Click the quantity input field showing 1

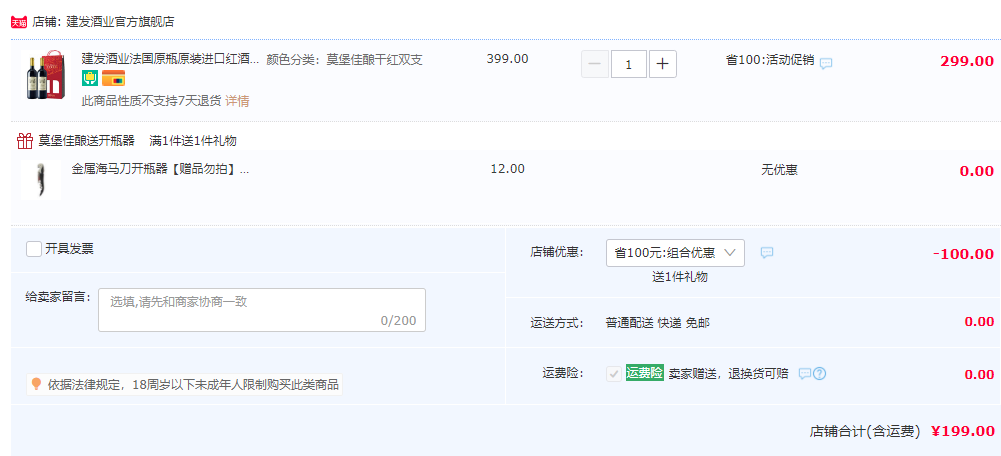click(x=629, y=64)
